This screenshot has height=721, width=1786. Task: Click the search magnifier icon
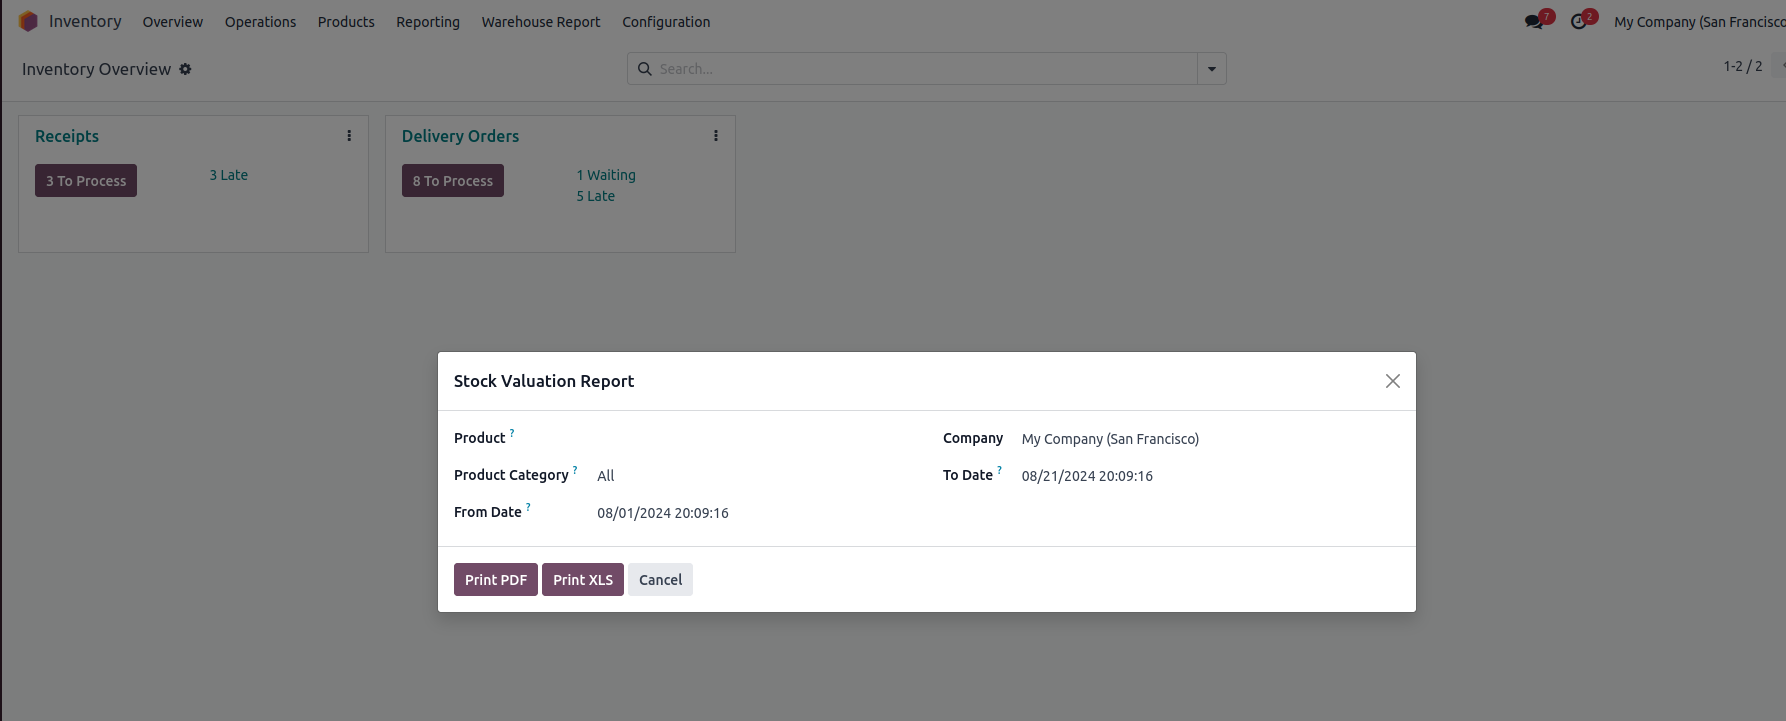[645, 69]
